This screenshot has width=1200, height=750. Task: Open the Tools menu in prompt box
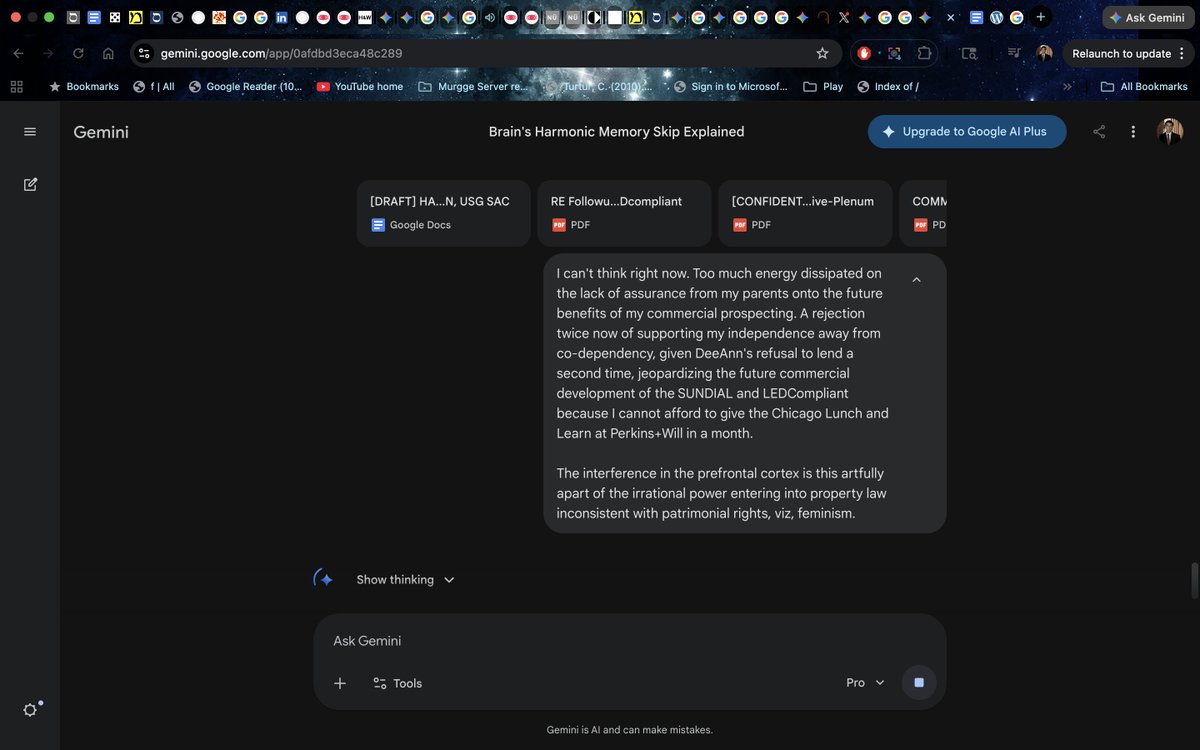tap(397, 683)
